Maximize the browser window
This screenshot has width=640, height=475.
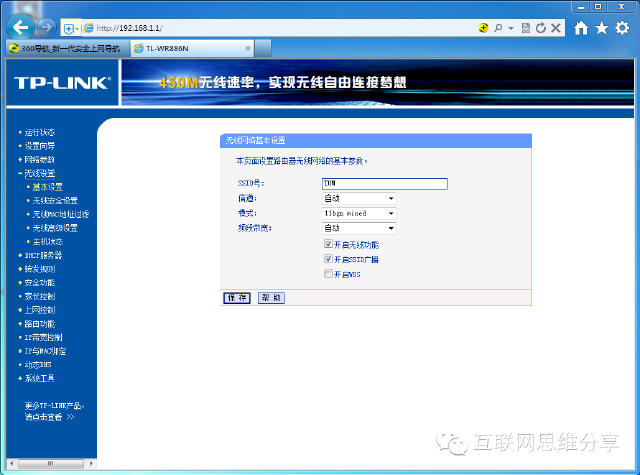click(x=598, y=7)
